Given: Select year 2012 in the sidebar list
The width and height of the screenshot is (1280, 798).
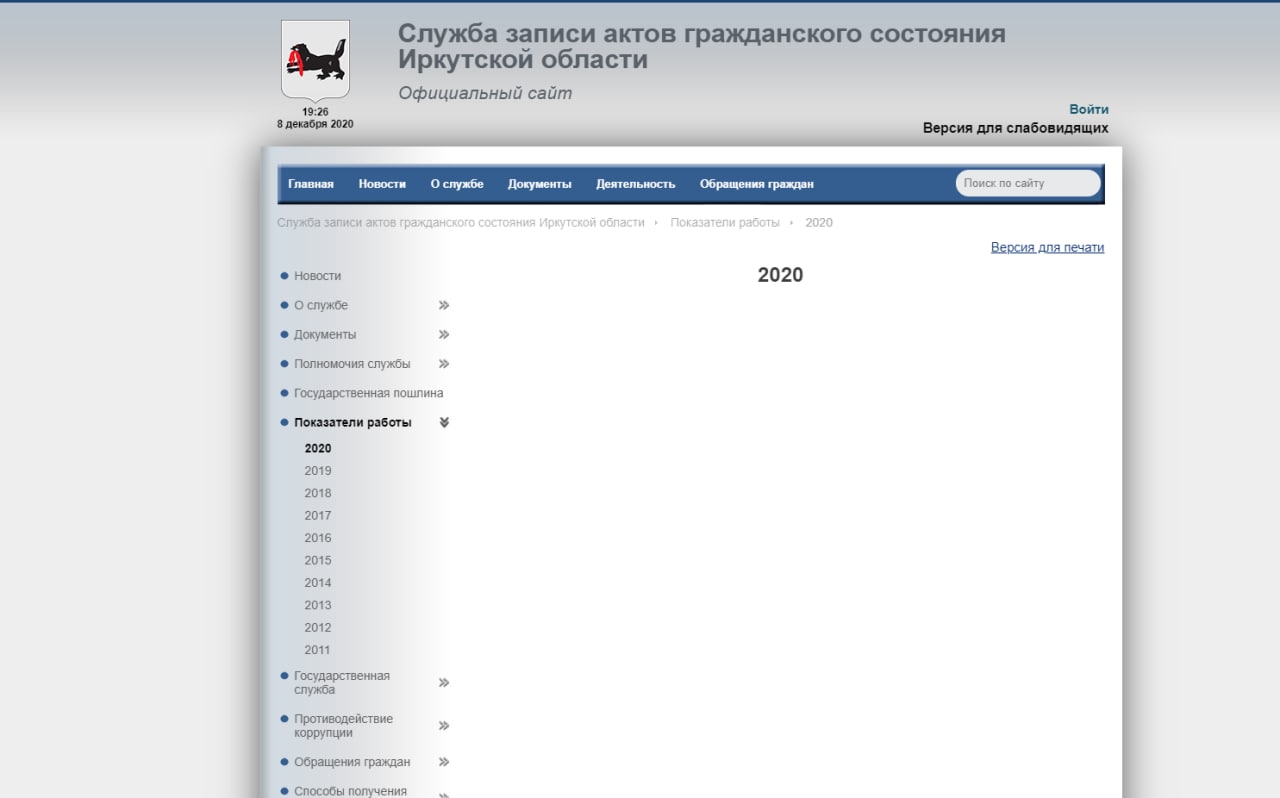Looking at the screenshot, I should point(318,628).
